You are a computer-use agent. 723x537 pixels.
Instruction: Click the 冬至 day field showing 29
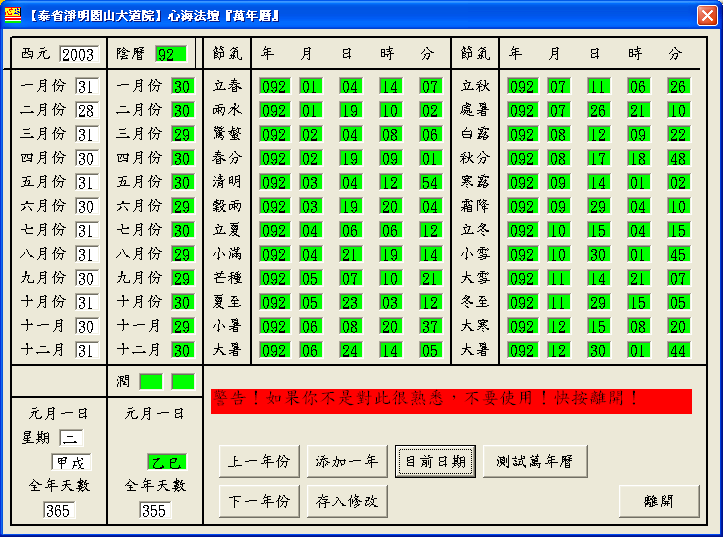(599, 302)
